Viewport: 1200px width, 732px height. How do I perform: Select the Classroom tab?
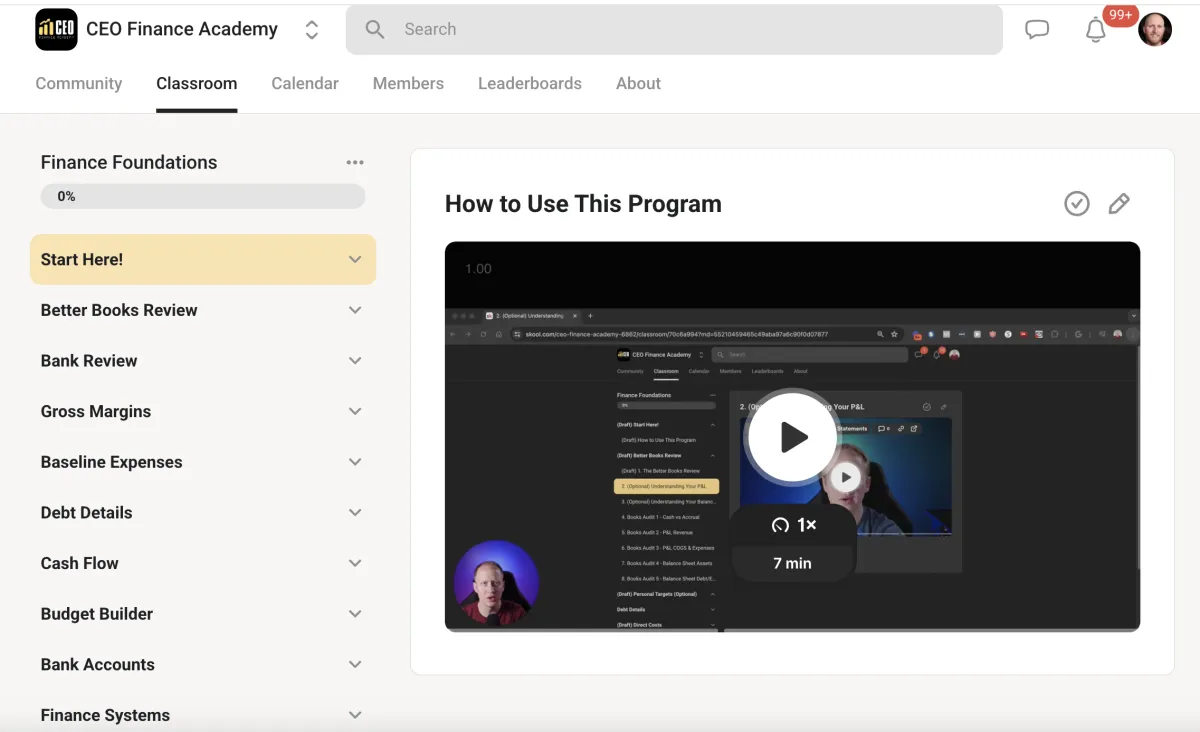[x=197, y=84]
